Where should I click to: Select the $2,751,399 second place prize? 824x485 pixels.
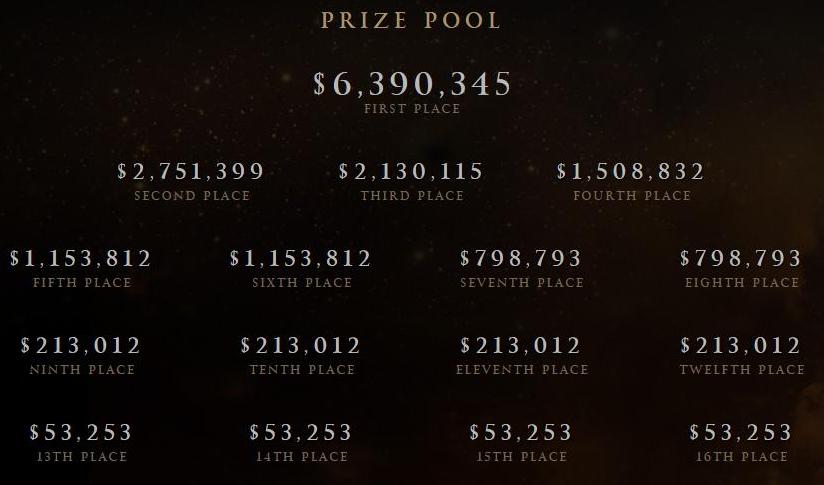coord(191,171)
